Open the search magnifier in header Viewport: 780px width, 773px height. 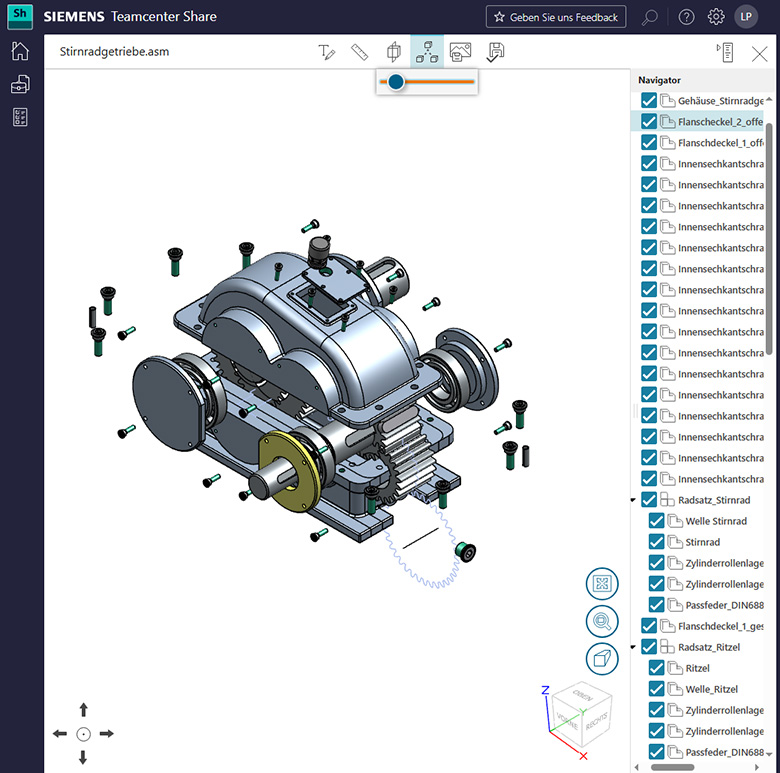click(x=649, y=17)
